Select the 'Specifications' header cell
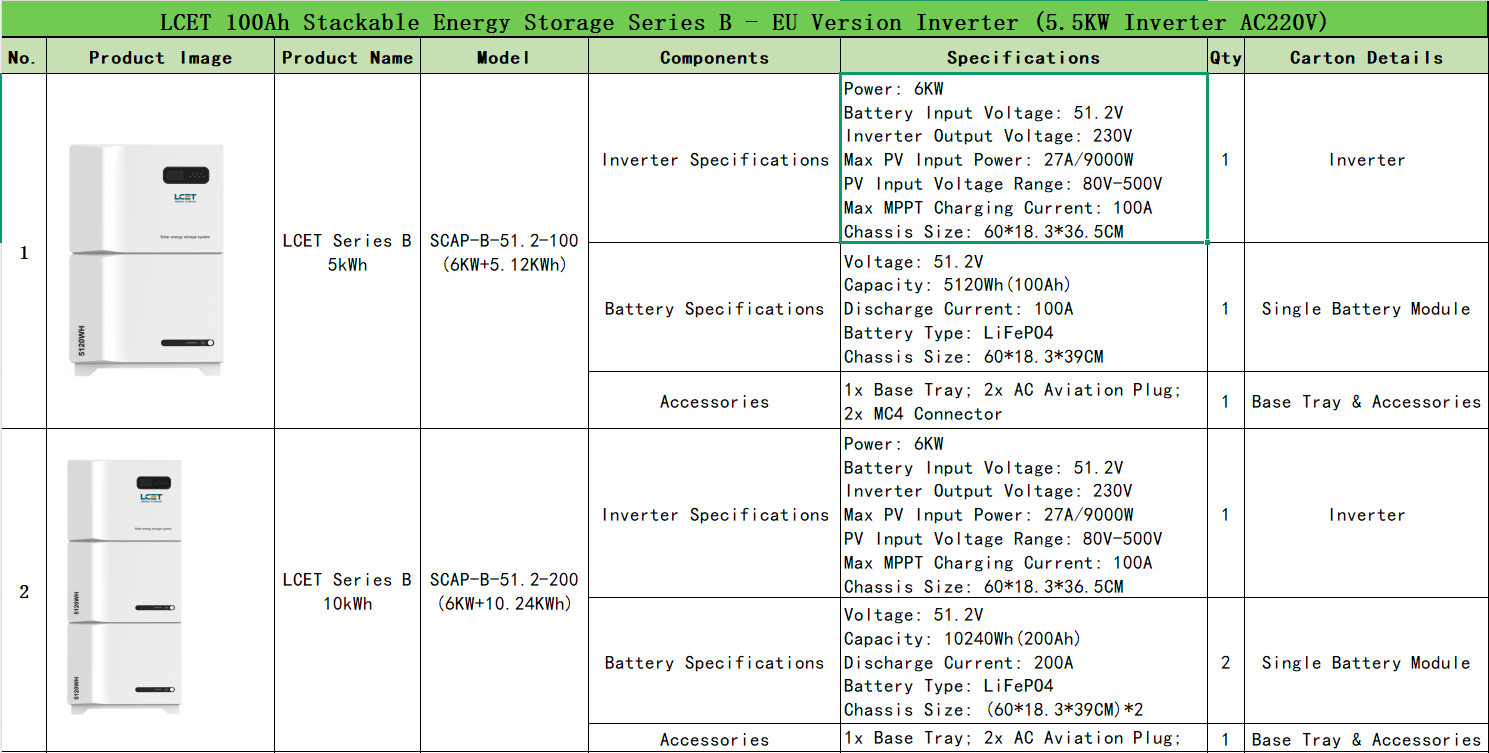The width and height of the screenshot is (1489, 753). [1023, 58]
